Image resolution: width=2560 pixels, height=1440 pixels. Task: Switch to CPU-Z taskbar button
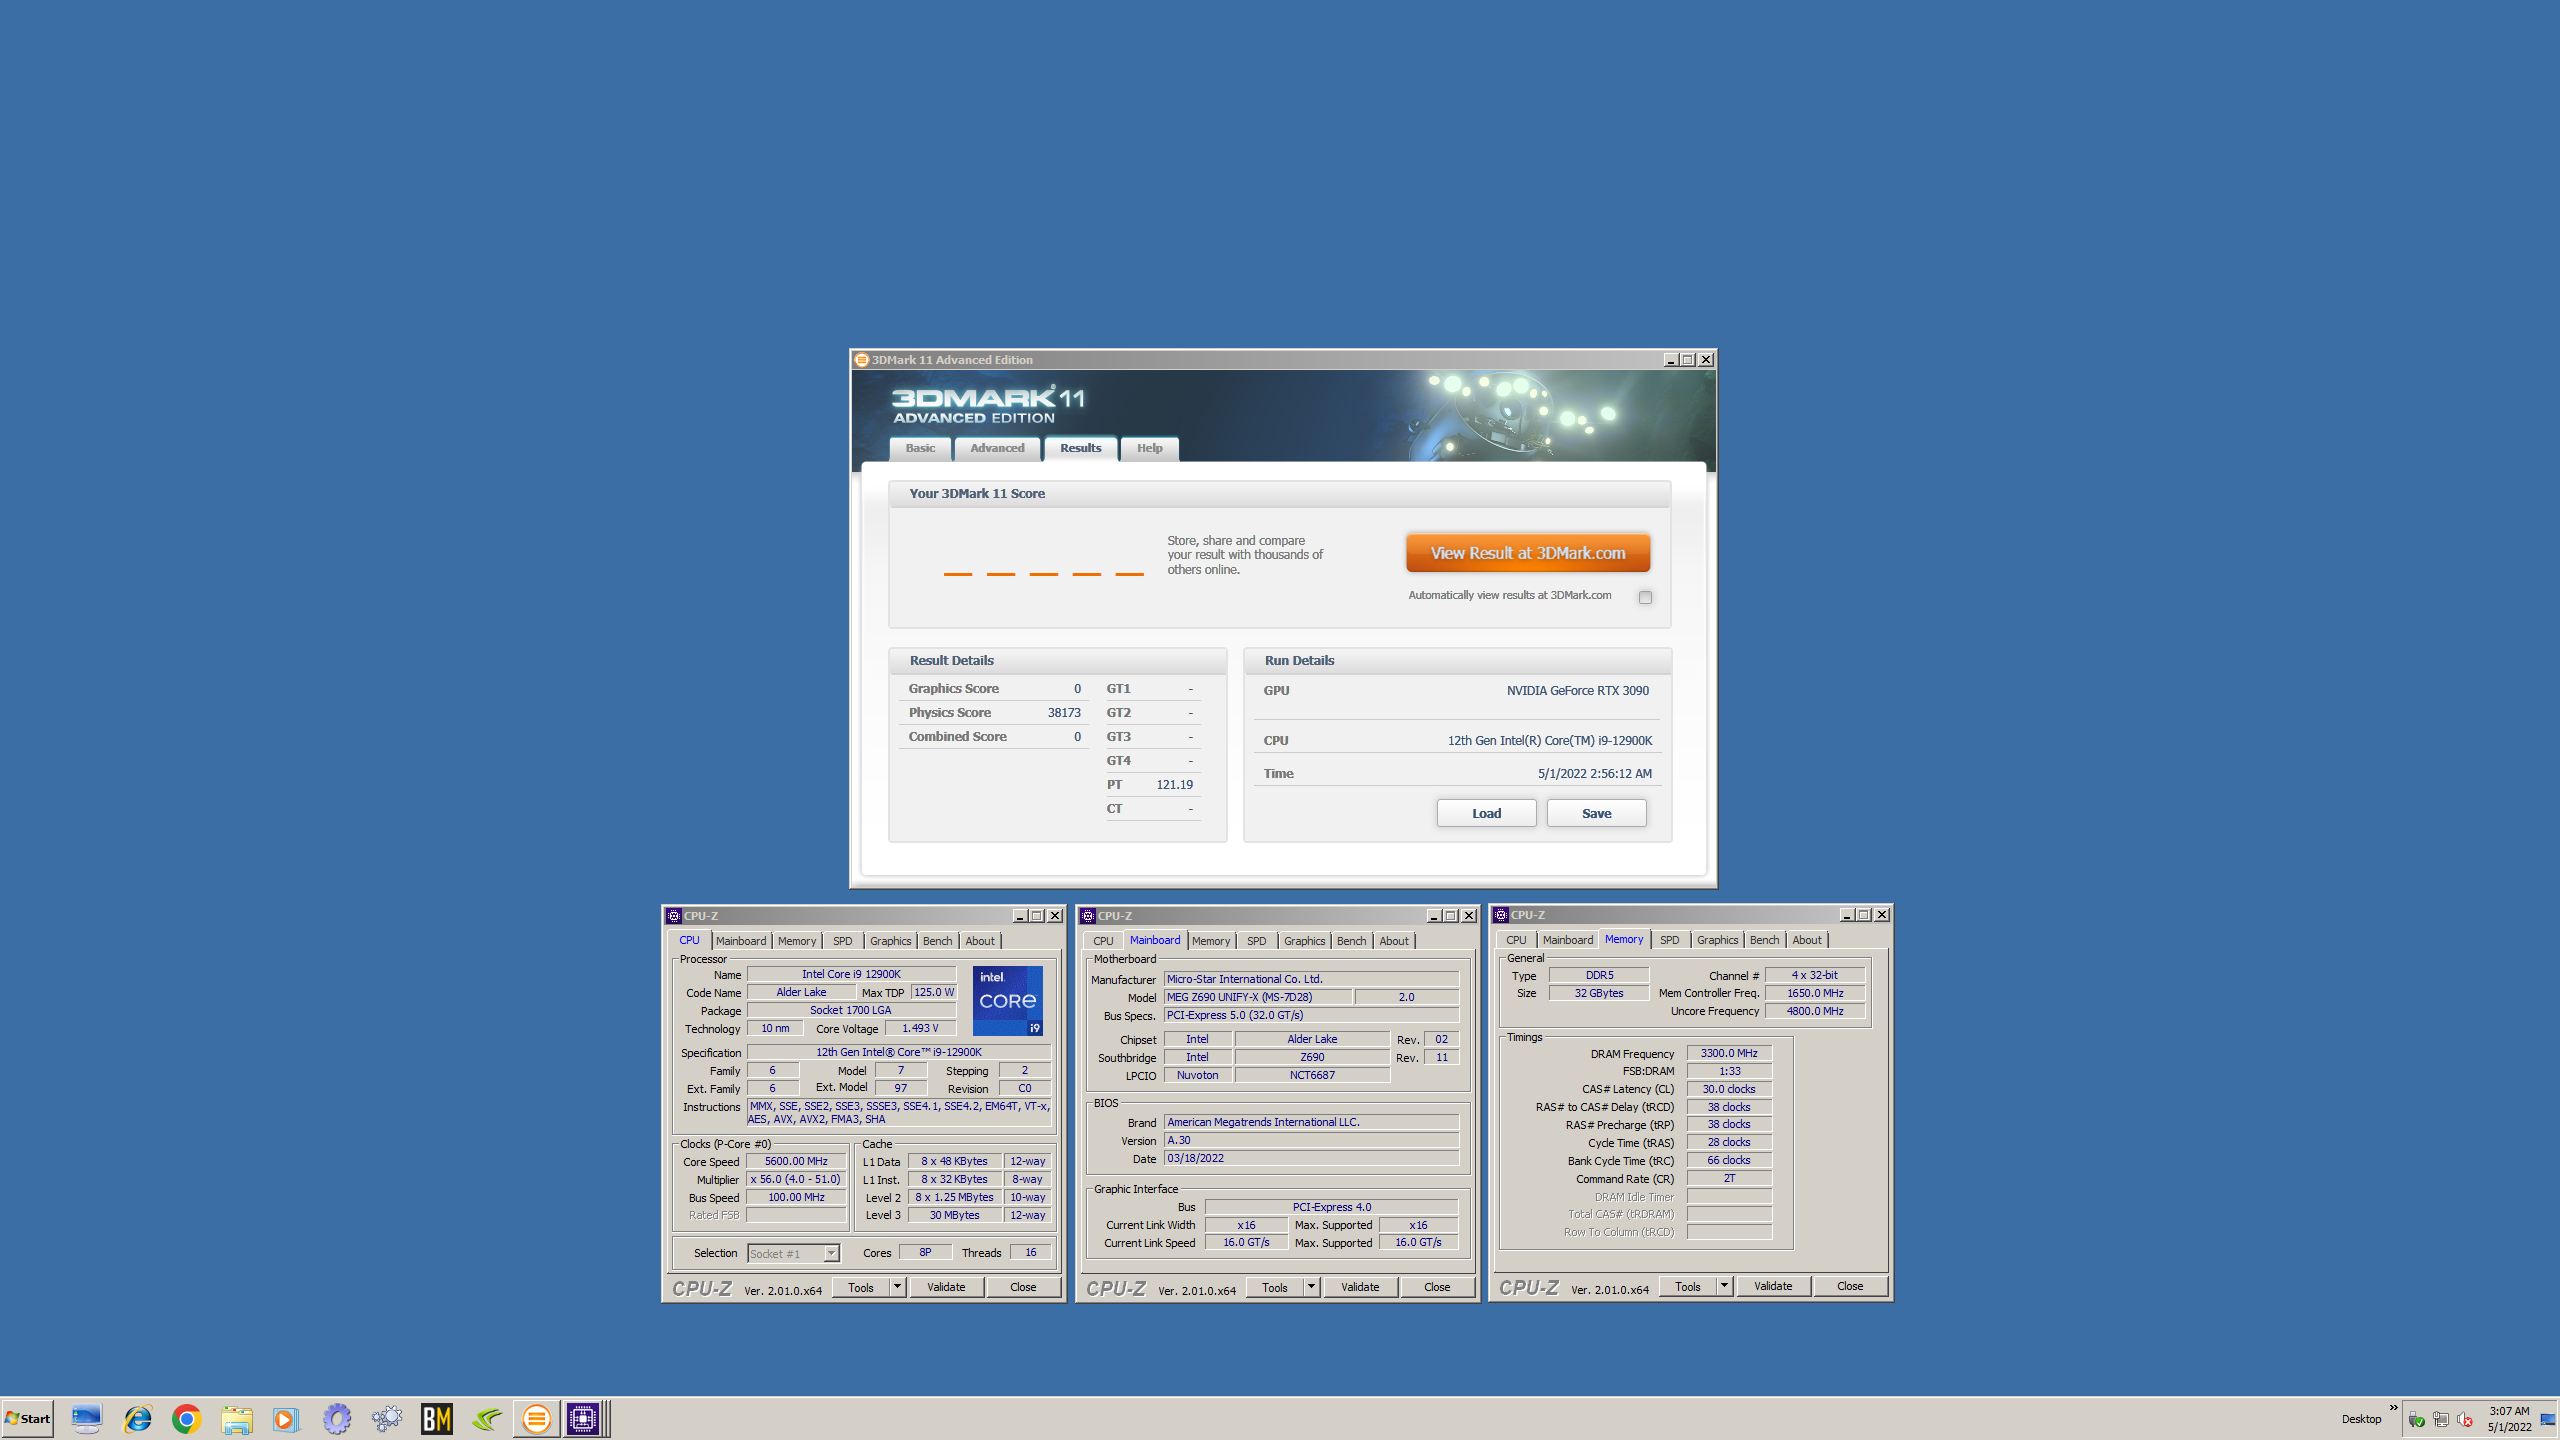[x=584, y=1418]
